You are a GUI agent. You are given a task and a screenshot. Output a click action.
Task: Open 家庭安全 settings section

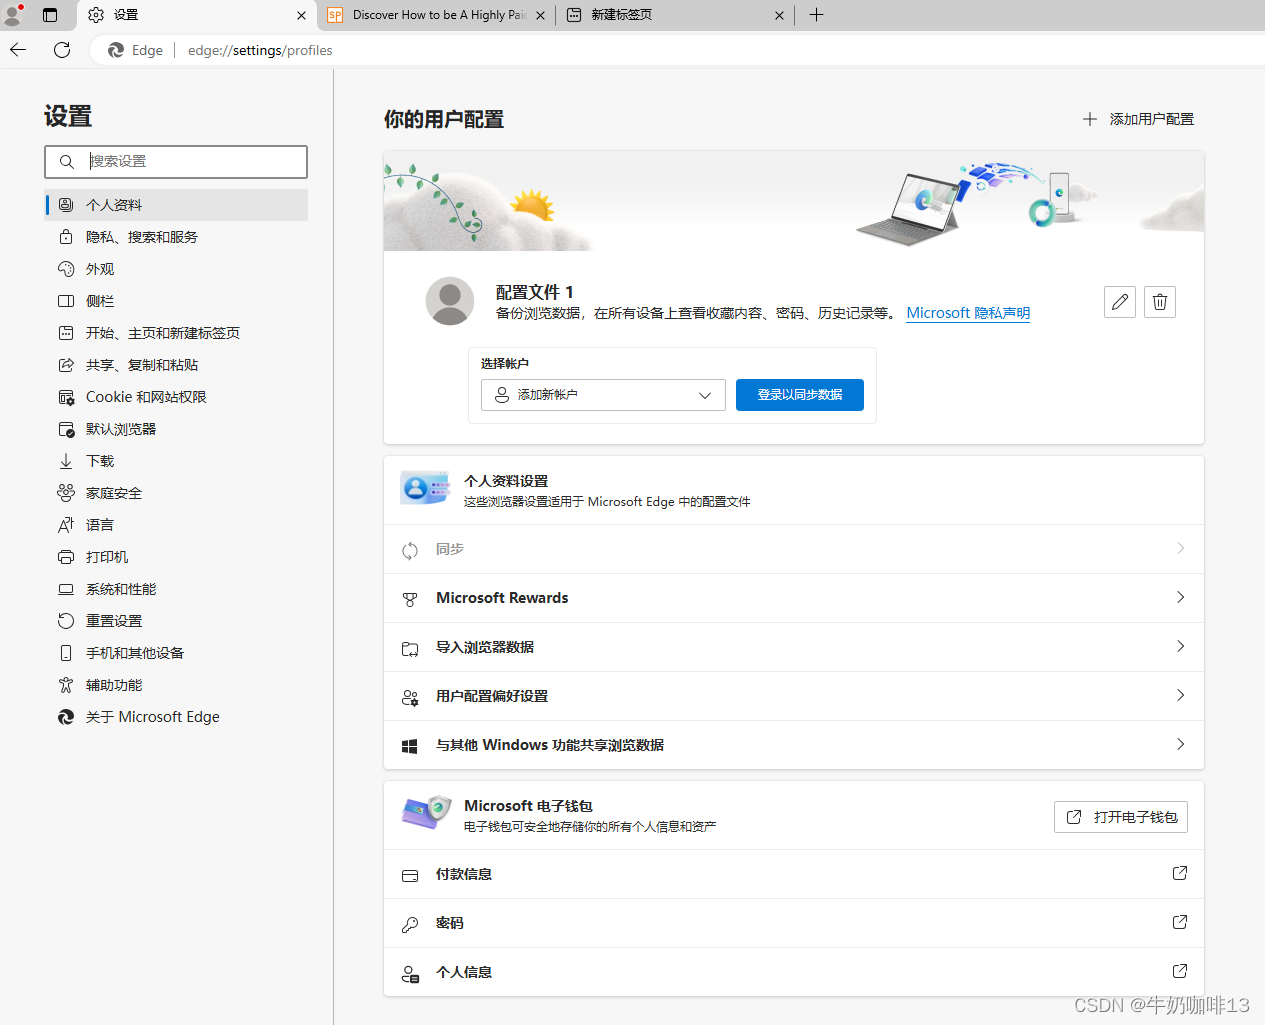(176, 493)
